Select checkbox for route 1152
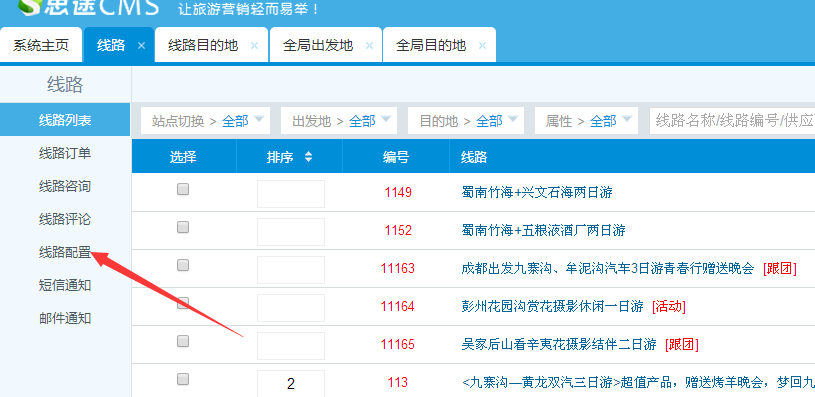The image size is (815, 397). [x=183, y=228]
